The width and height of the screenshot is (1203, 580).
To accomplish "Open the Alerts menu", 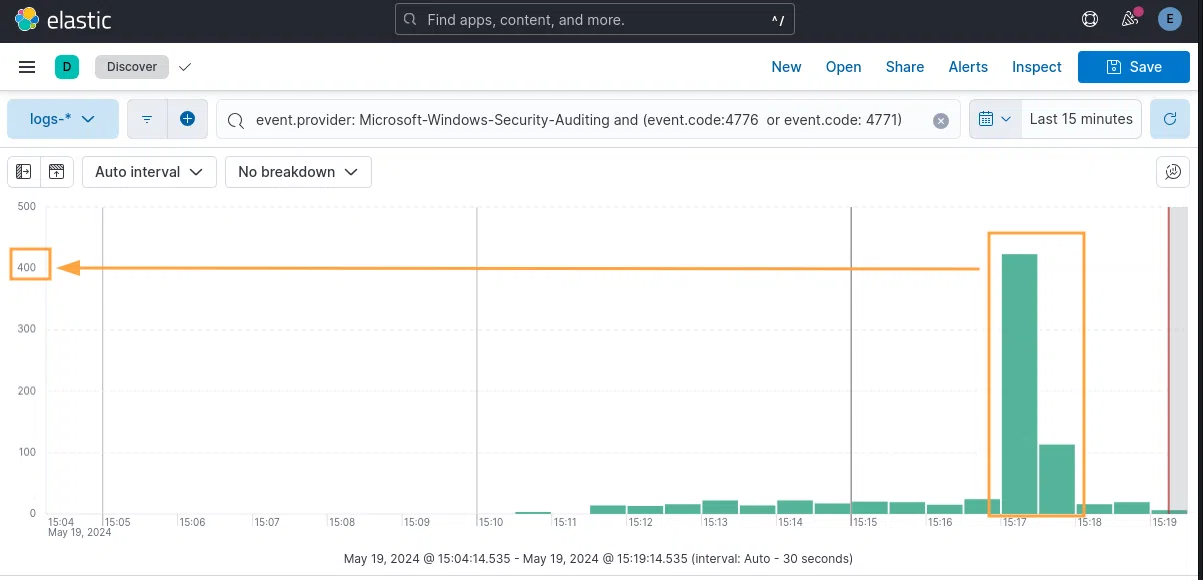I will [x=968, y=67].
